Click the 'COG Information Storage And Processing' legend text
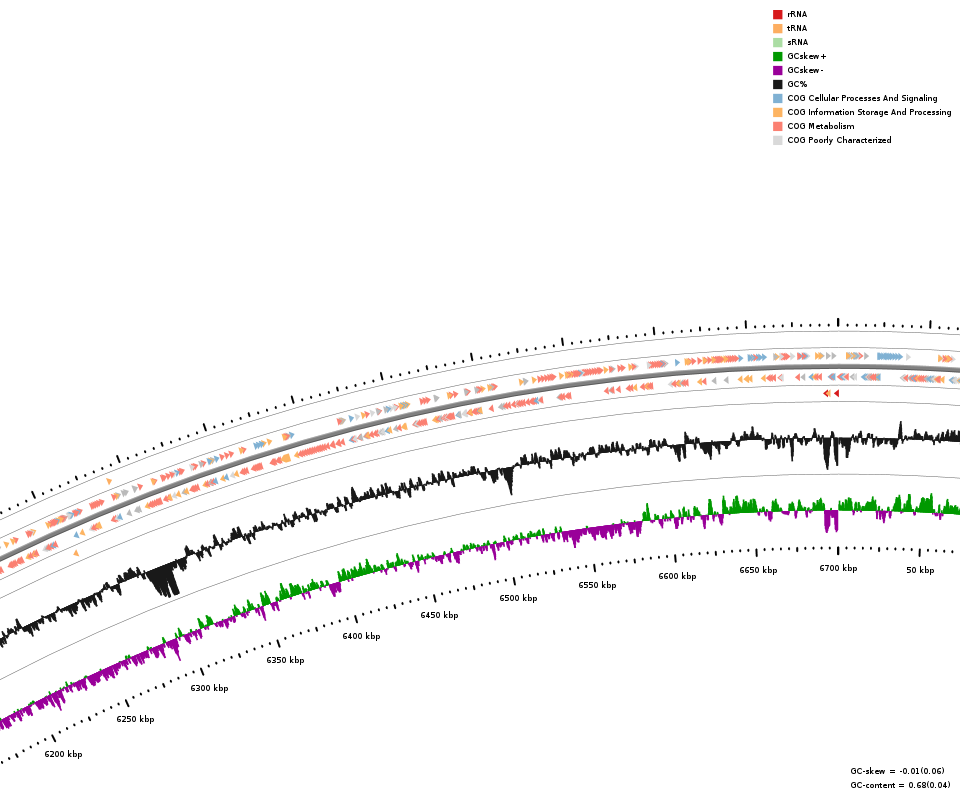The width and height of the screenshot is (960, 800). [x=869, y=113]
